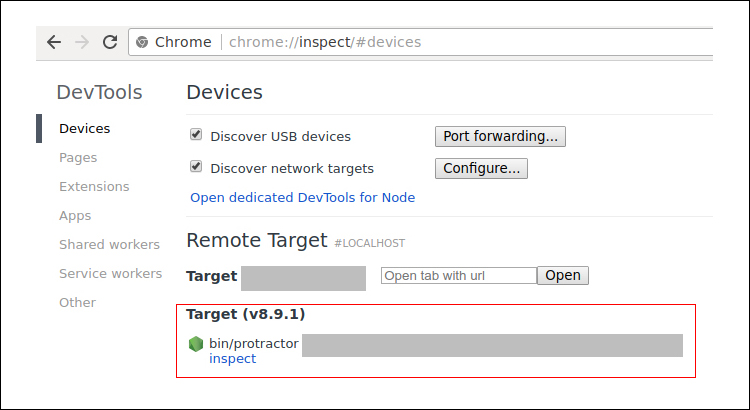Click the Chrome site info icon

coord(142,42)
